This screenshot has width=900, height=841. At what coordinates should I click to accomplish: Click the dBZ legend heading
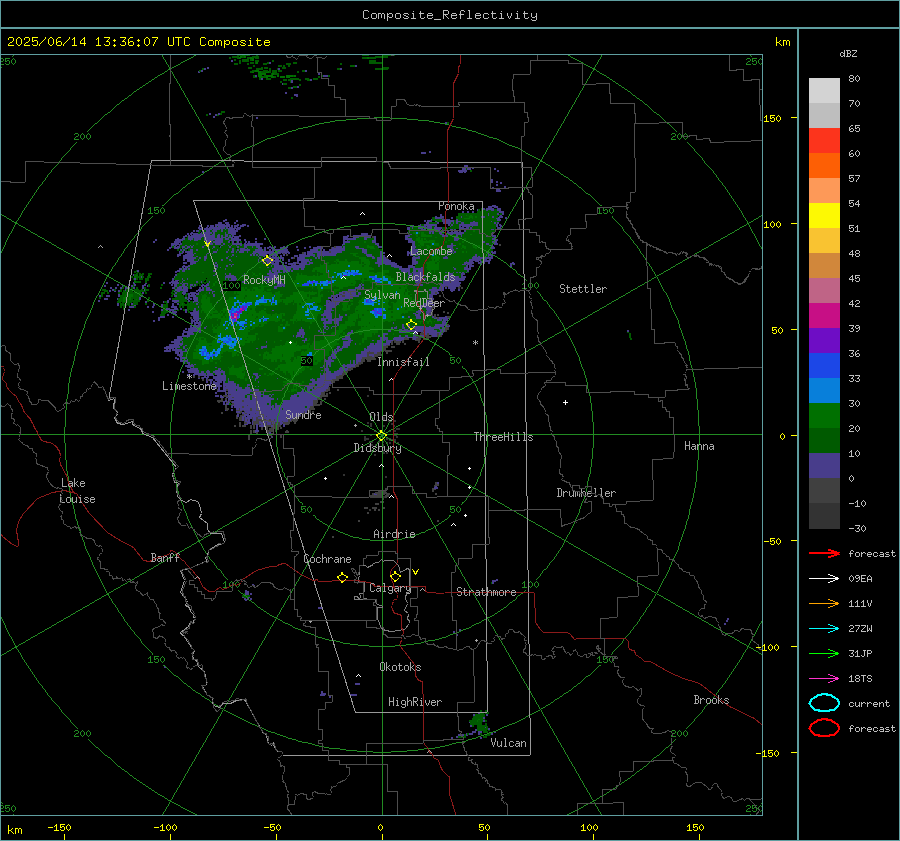point(848,53)
